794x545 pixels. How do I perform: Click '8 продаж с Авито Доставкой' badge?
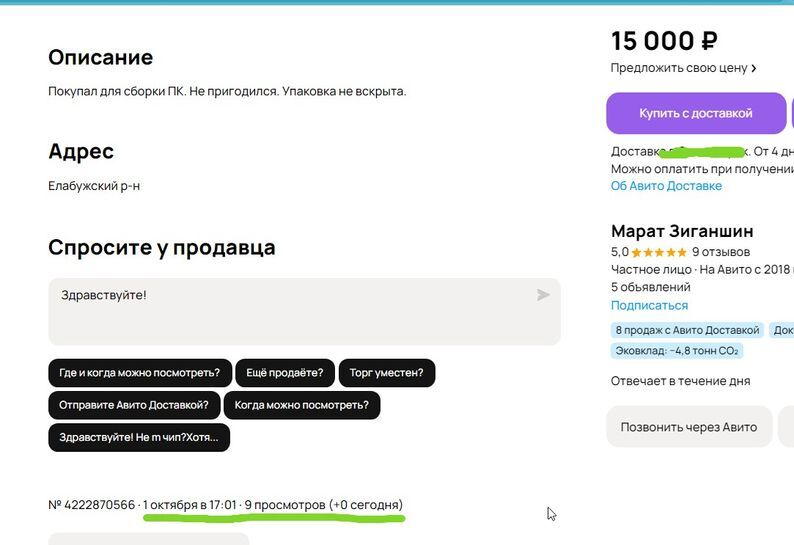click(x=687, y=330)
